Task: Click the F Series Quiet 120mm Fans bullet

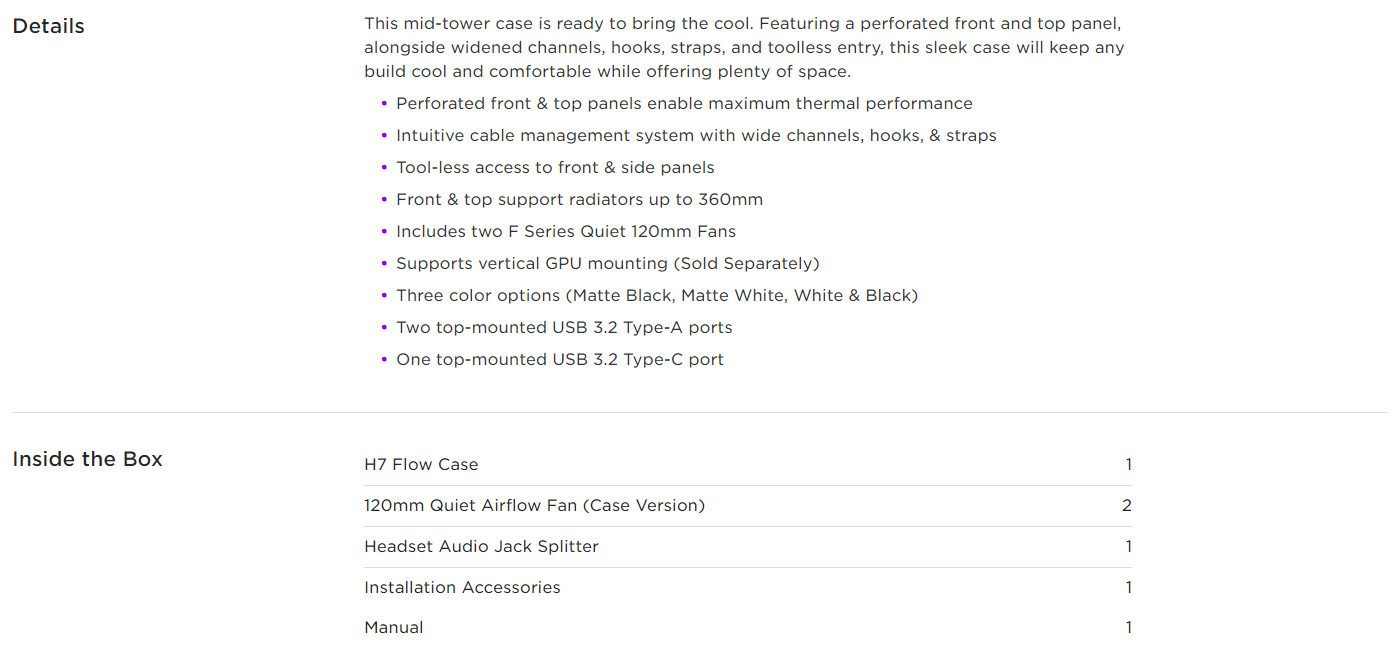Action: pos(566,232)
